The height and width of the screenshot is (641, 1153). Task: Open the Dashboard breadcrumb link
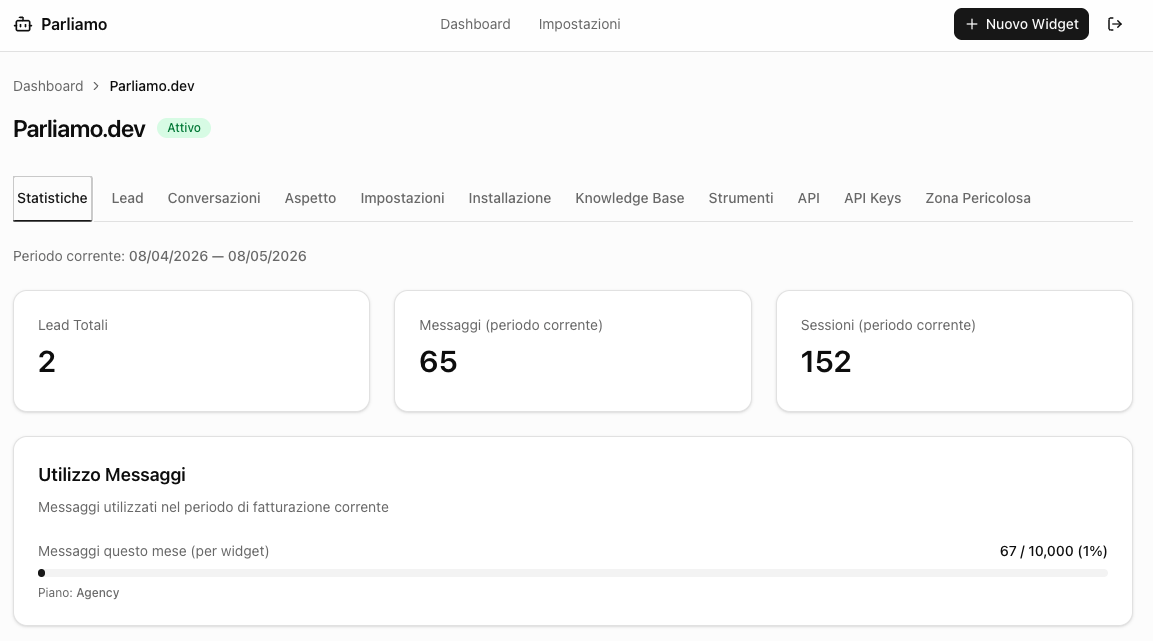click(x=48, y=86)
